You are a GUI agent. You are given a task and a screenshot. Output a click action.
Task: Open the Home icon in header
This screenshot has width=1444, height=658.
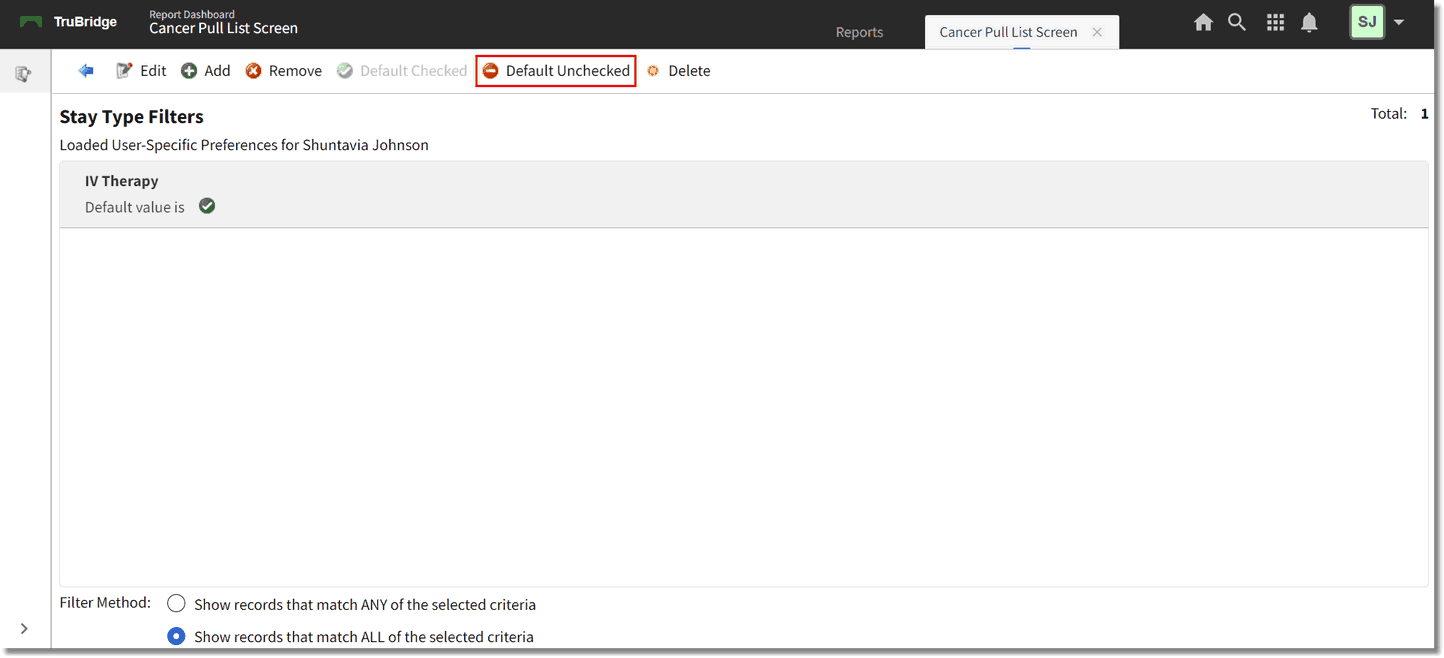(1203, 22)
